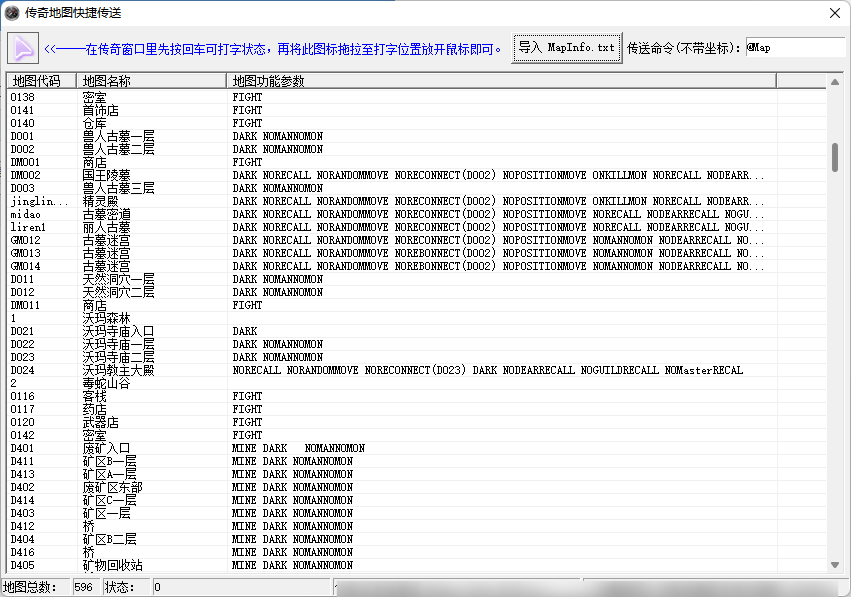Viewport: 851px width, 597px height.
Task: Sort by the 地图代码 column header
Action: 41,81
